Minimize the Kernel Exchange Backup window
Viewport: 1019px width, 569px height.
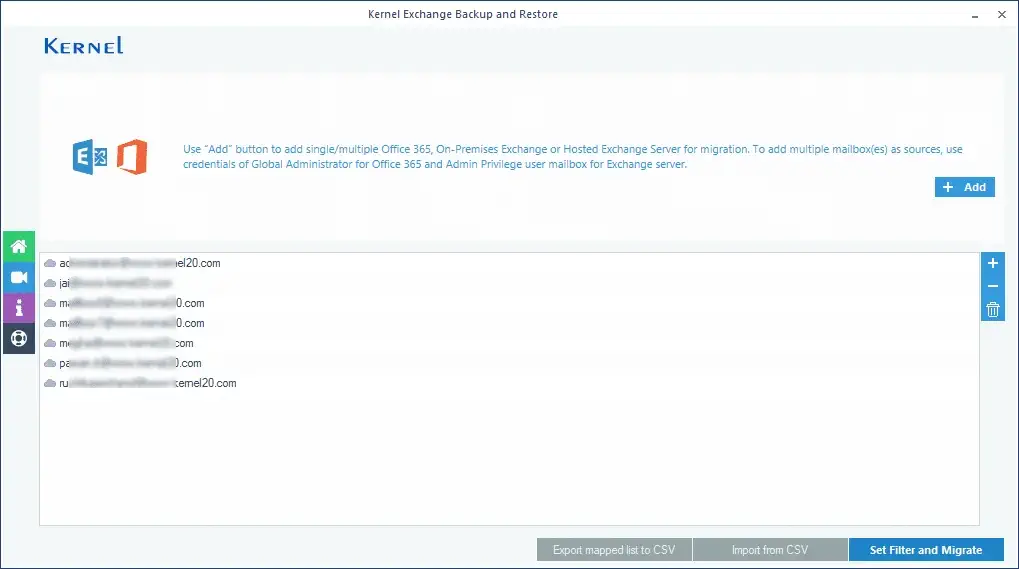point(975,14)
